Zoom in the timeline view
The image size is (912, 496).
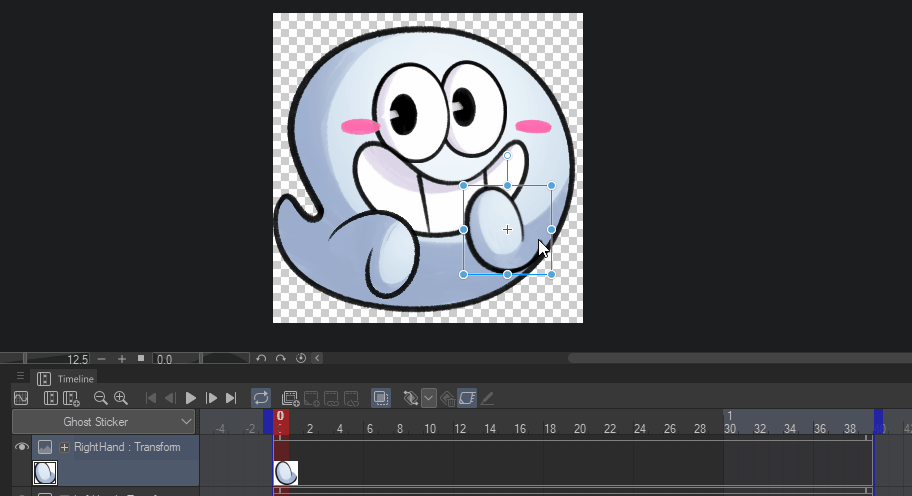point(121,398)
